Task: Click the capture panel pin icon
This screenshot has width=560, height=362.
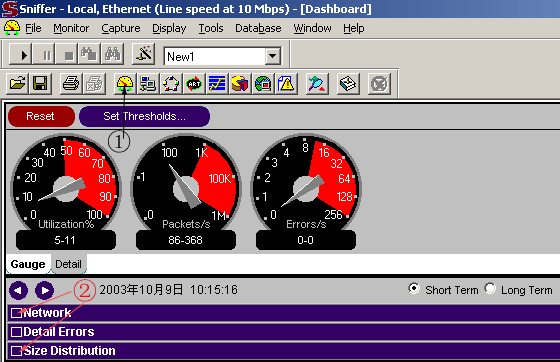Action: click(x=317, y=84)
